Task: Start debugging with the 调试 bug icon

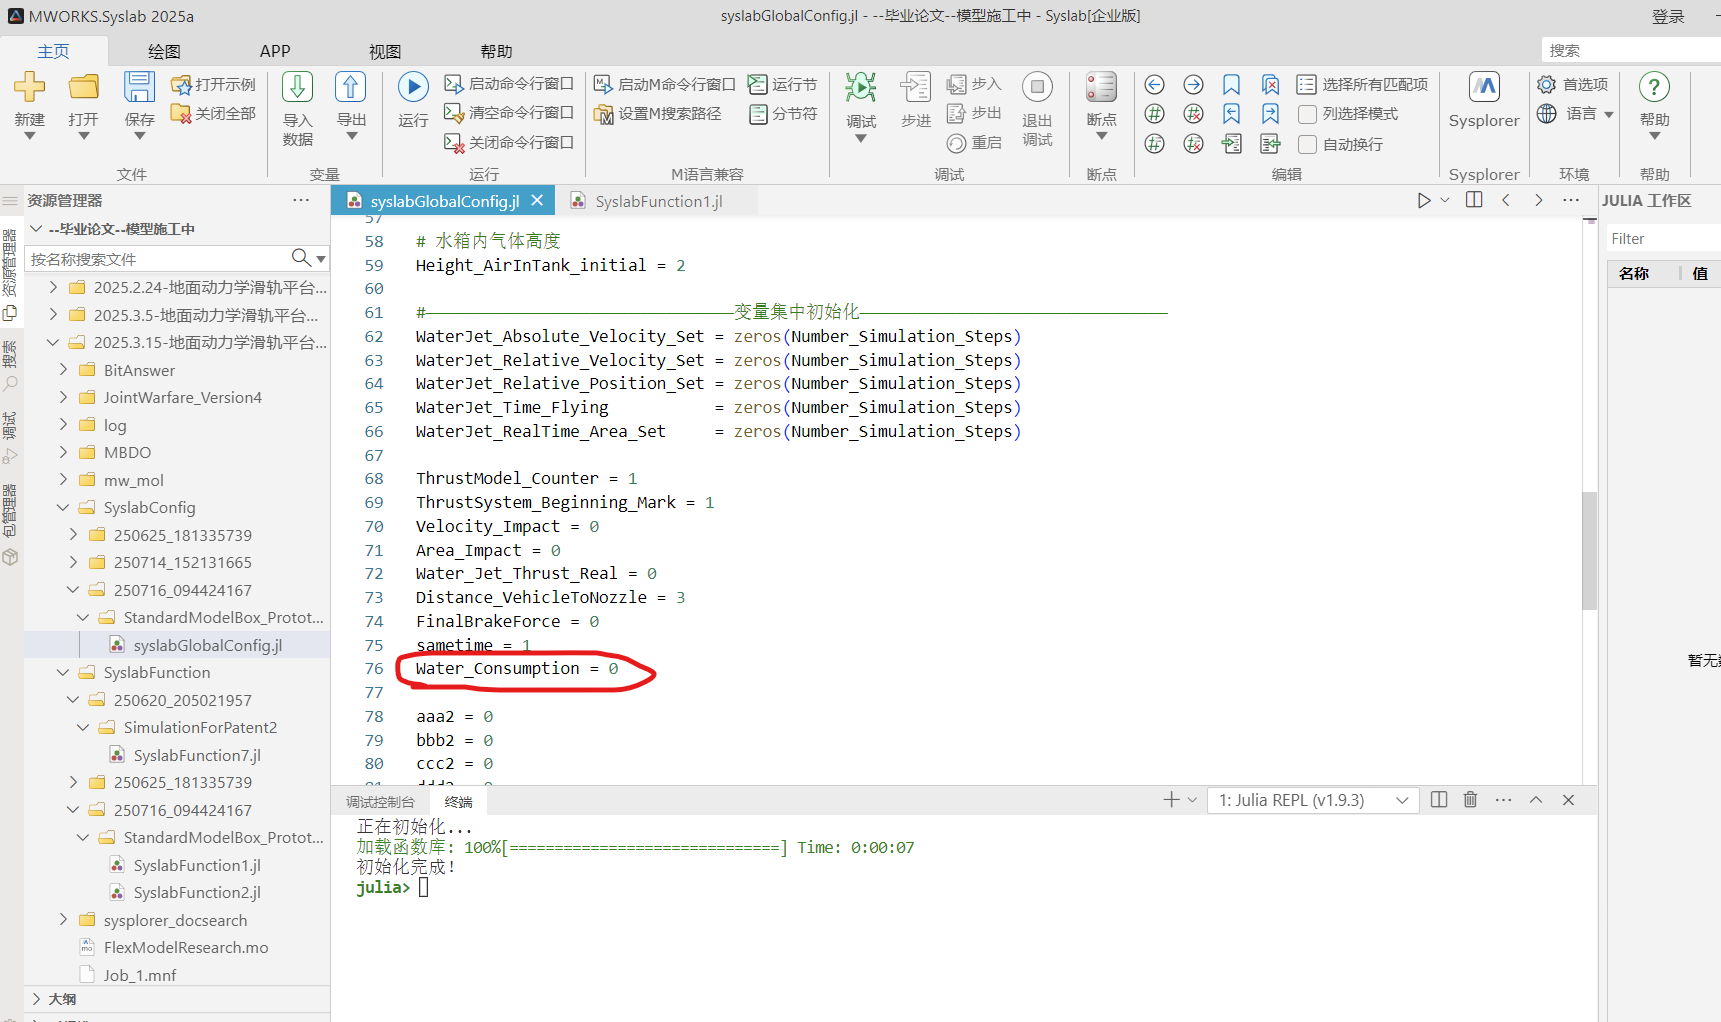Action: [861, 87]
